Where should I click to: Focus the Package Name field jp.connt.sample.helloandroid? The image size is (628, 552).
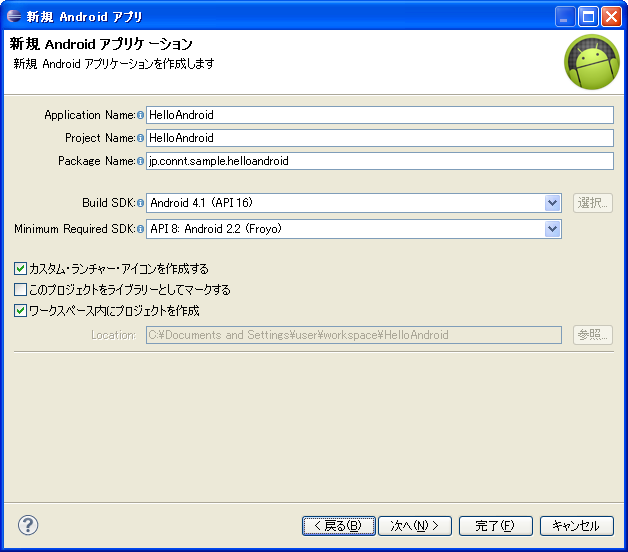[x=380, y=161]
